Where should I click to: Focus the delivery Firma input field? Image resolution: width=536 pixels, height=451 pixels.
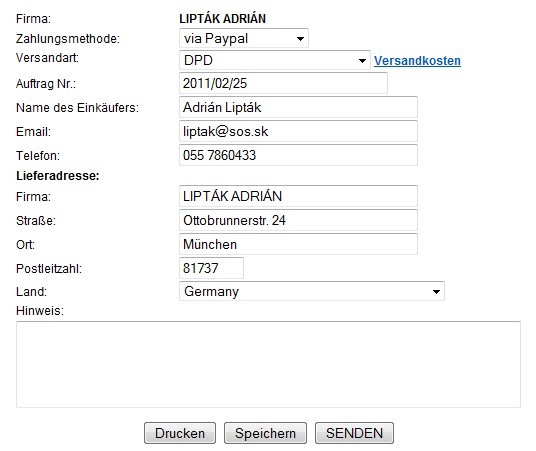pyautogui.click(x=298, y=196)
